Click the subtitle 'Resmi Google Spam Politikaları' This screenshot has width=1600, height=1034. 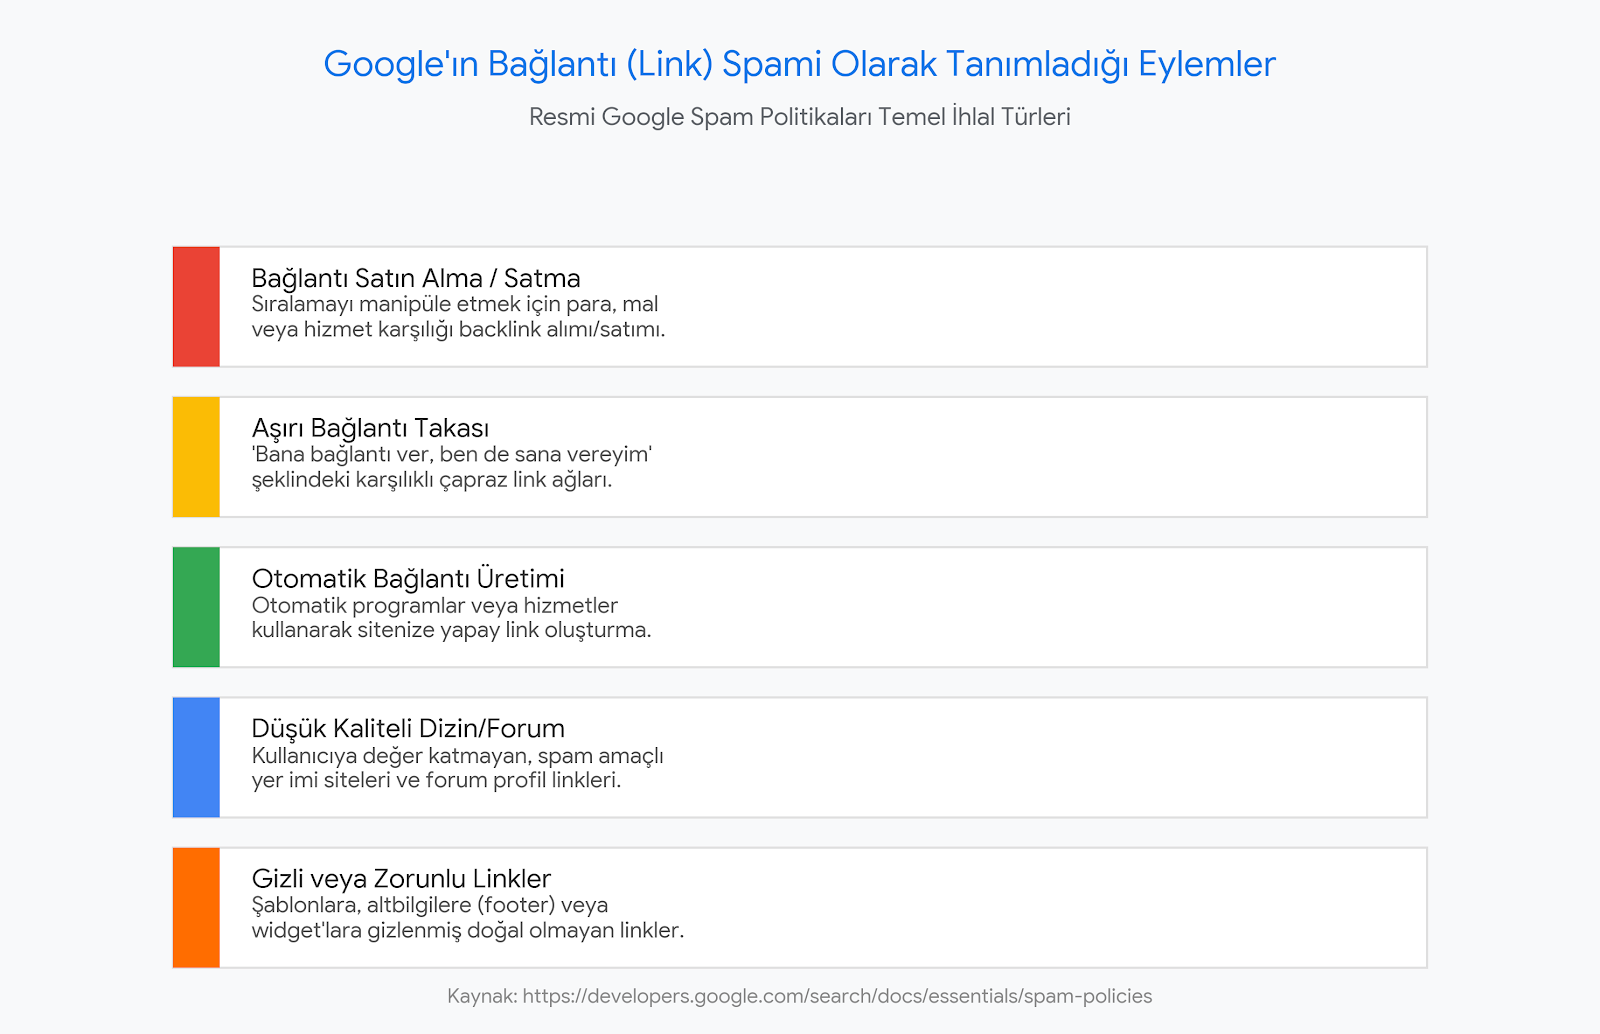point(800,117)
